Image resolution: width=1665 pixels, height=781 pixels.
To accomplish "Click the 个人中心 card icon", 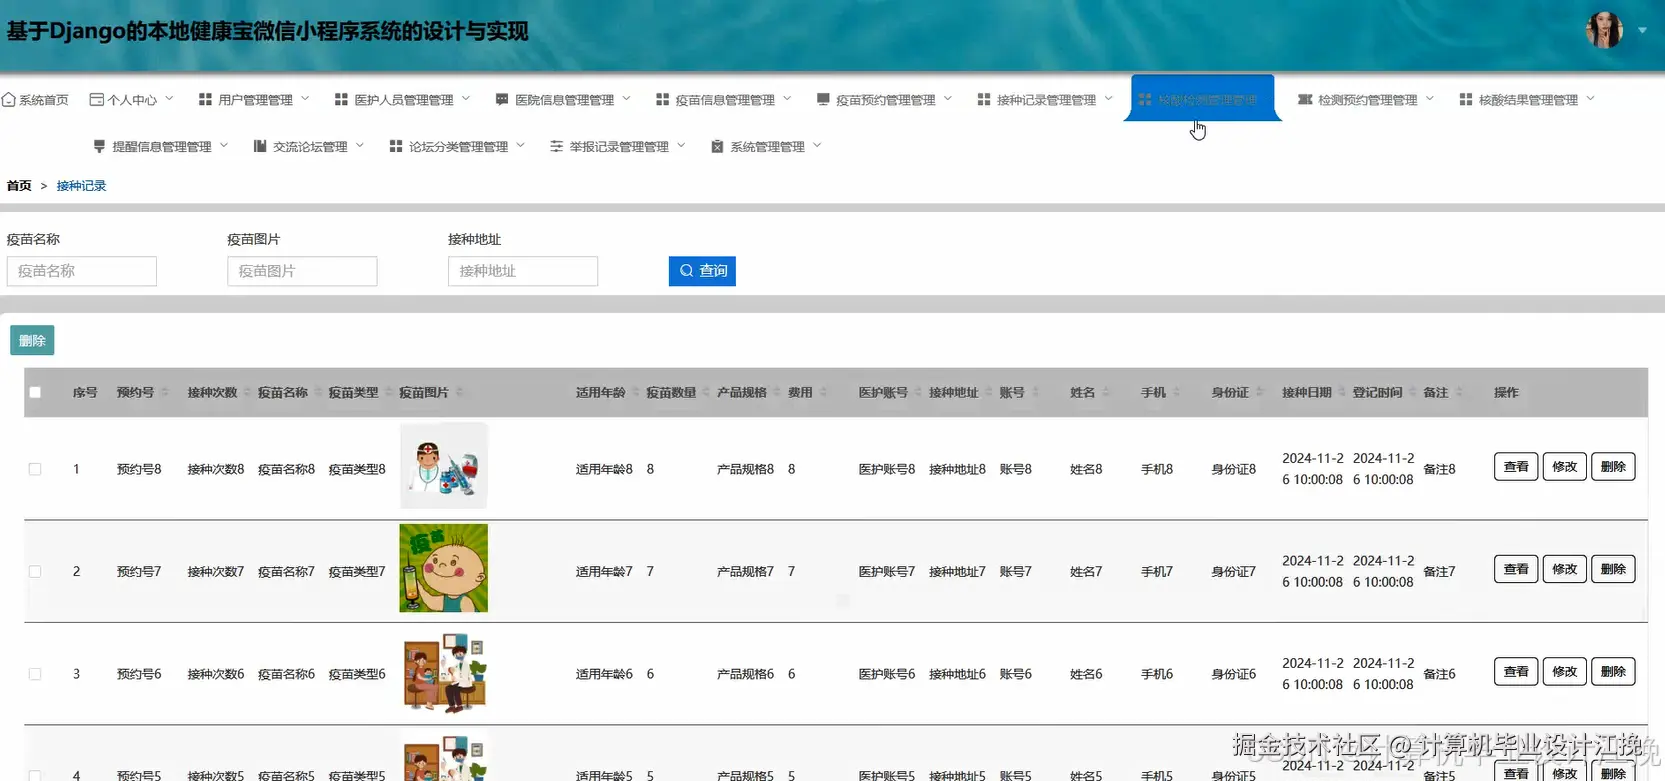I will [x=96, y=99].
